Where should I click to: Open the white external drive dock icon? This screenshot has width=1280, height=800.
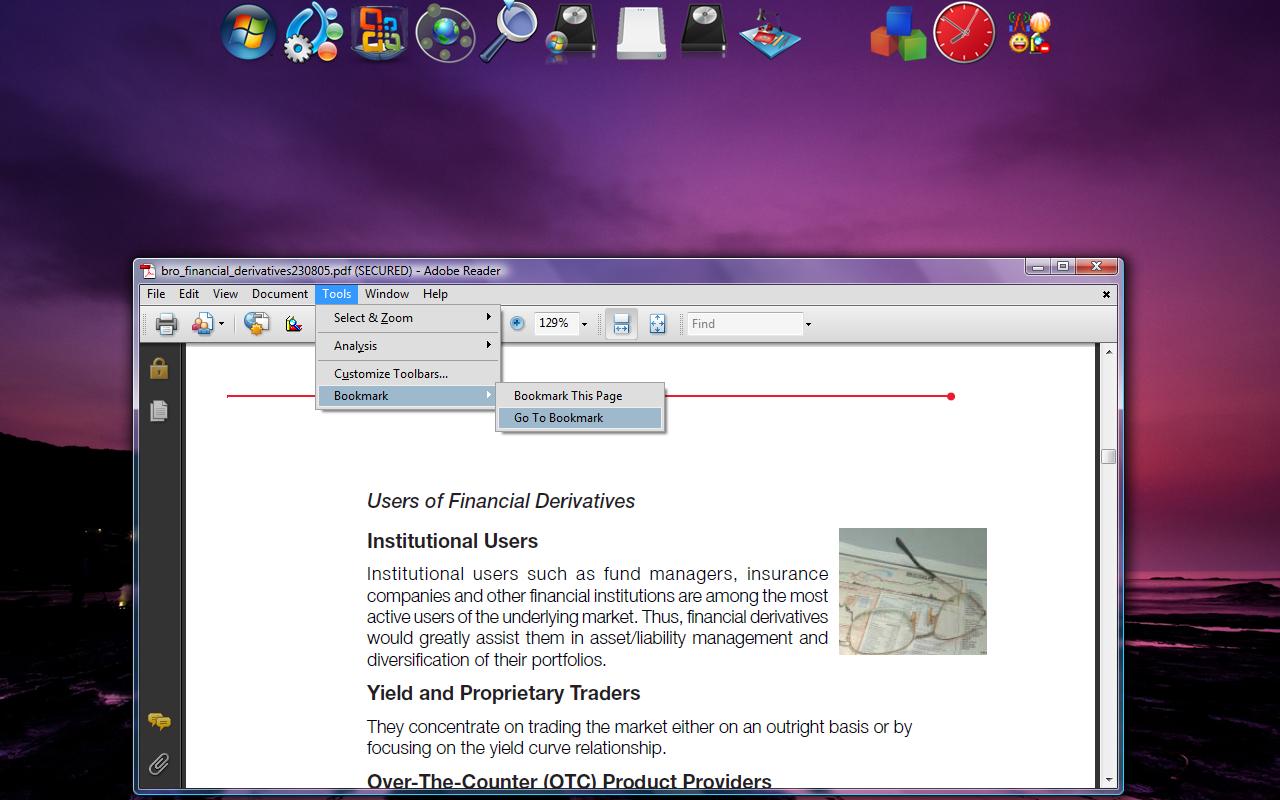641,32
